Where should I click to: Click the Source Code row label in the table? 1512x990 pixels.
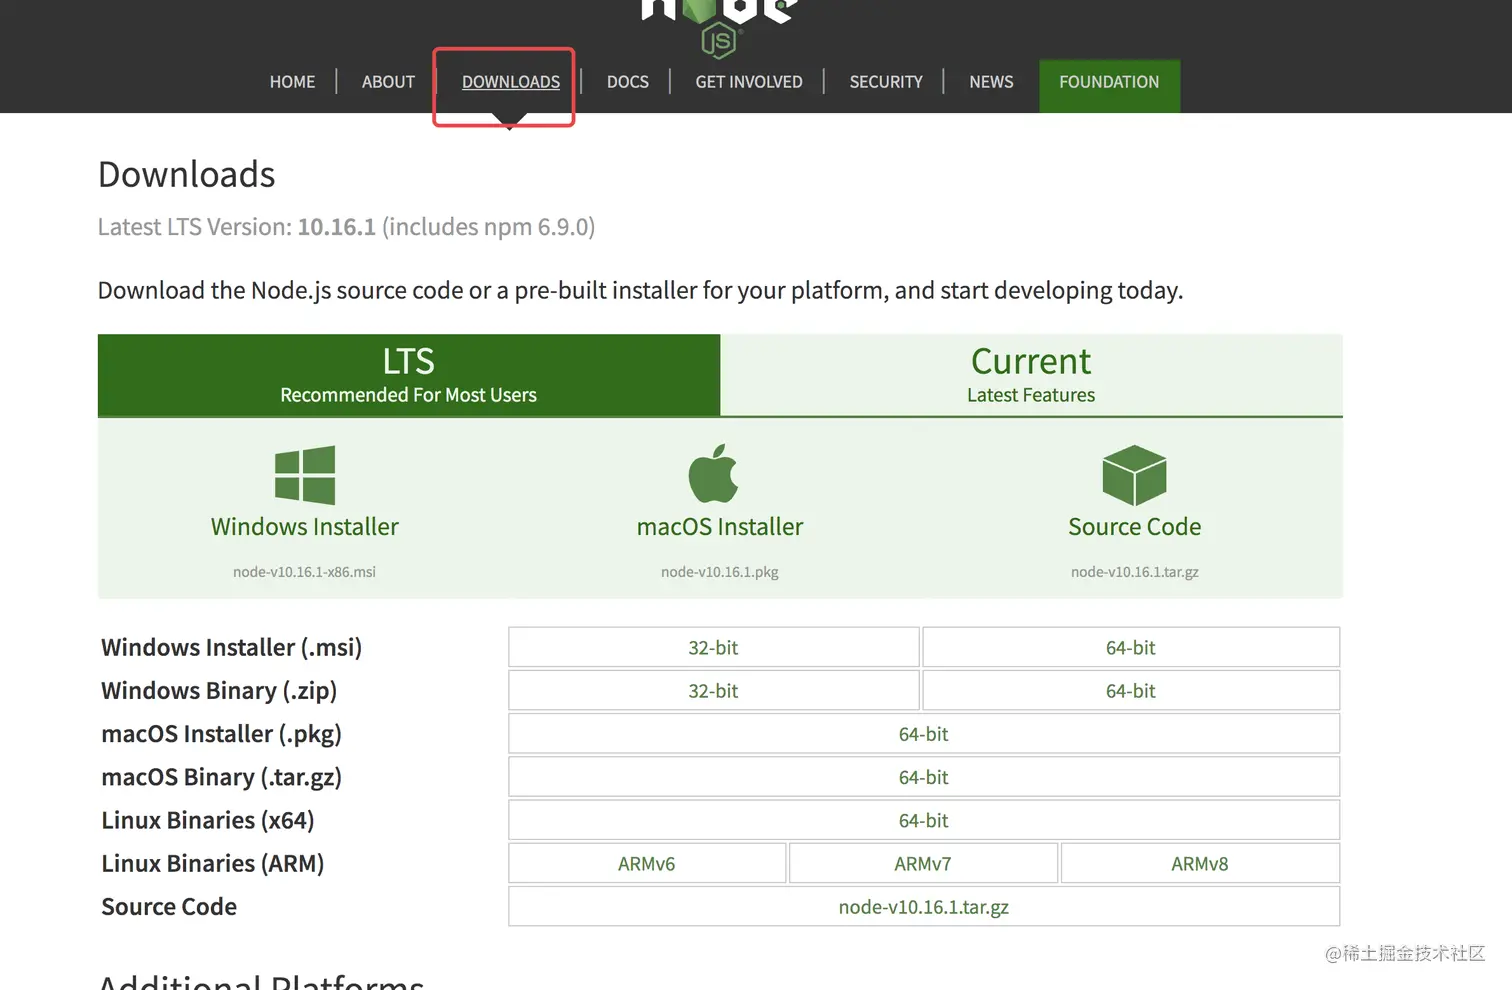tap(169, 906)
